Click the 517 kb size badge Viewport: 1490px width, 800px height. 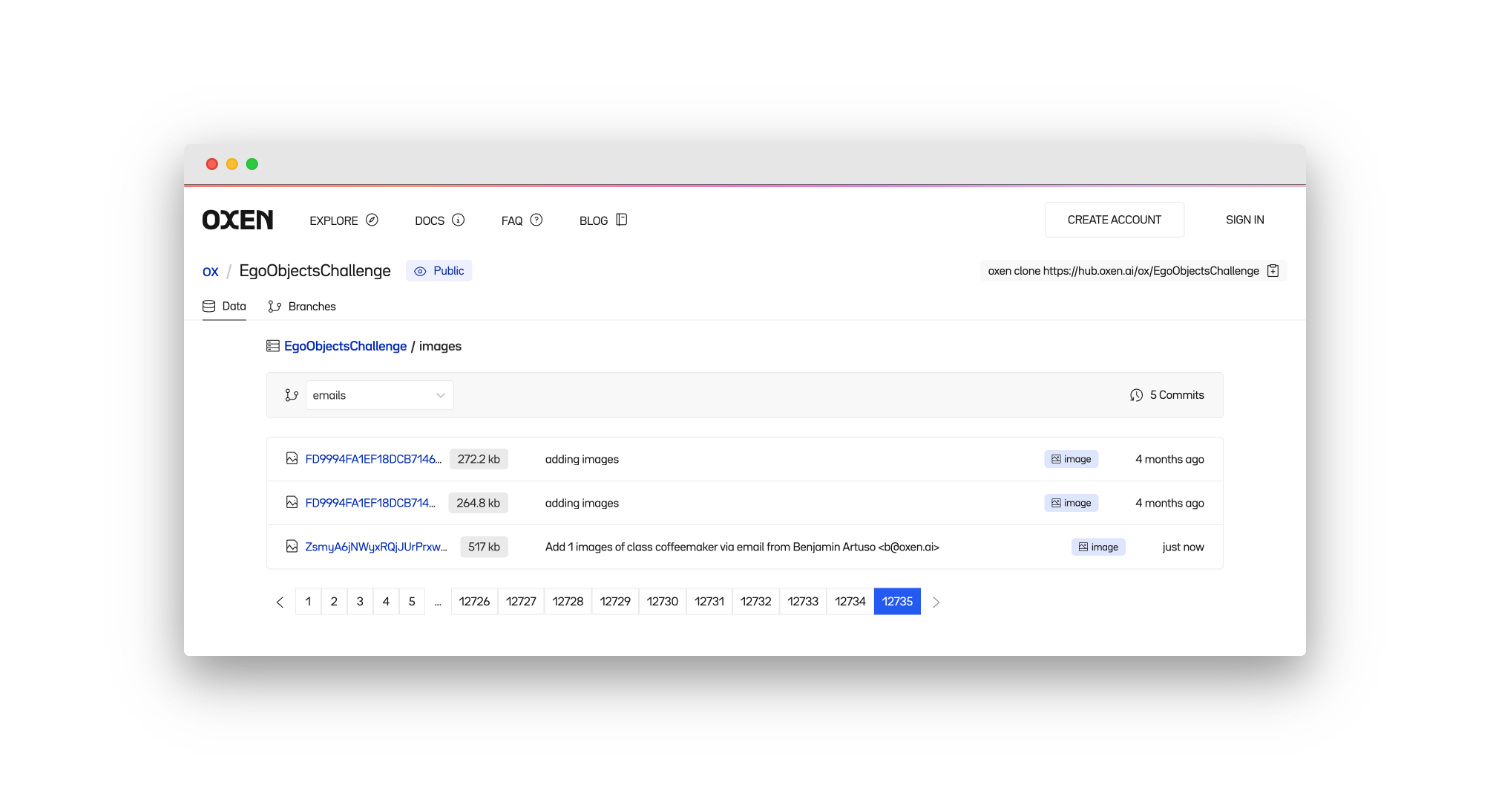484,547
